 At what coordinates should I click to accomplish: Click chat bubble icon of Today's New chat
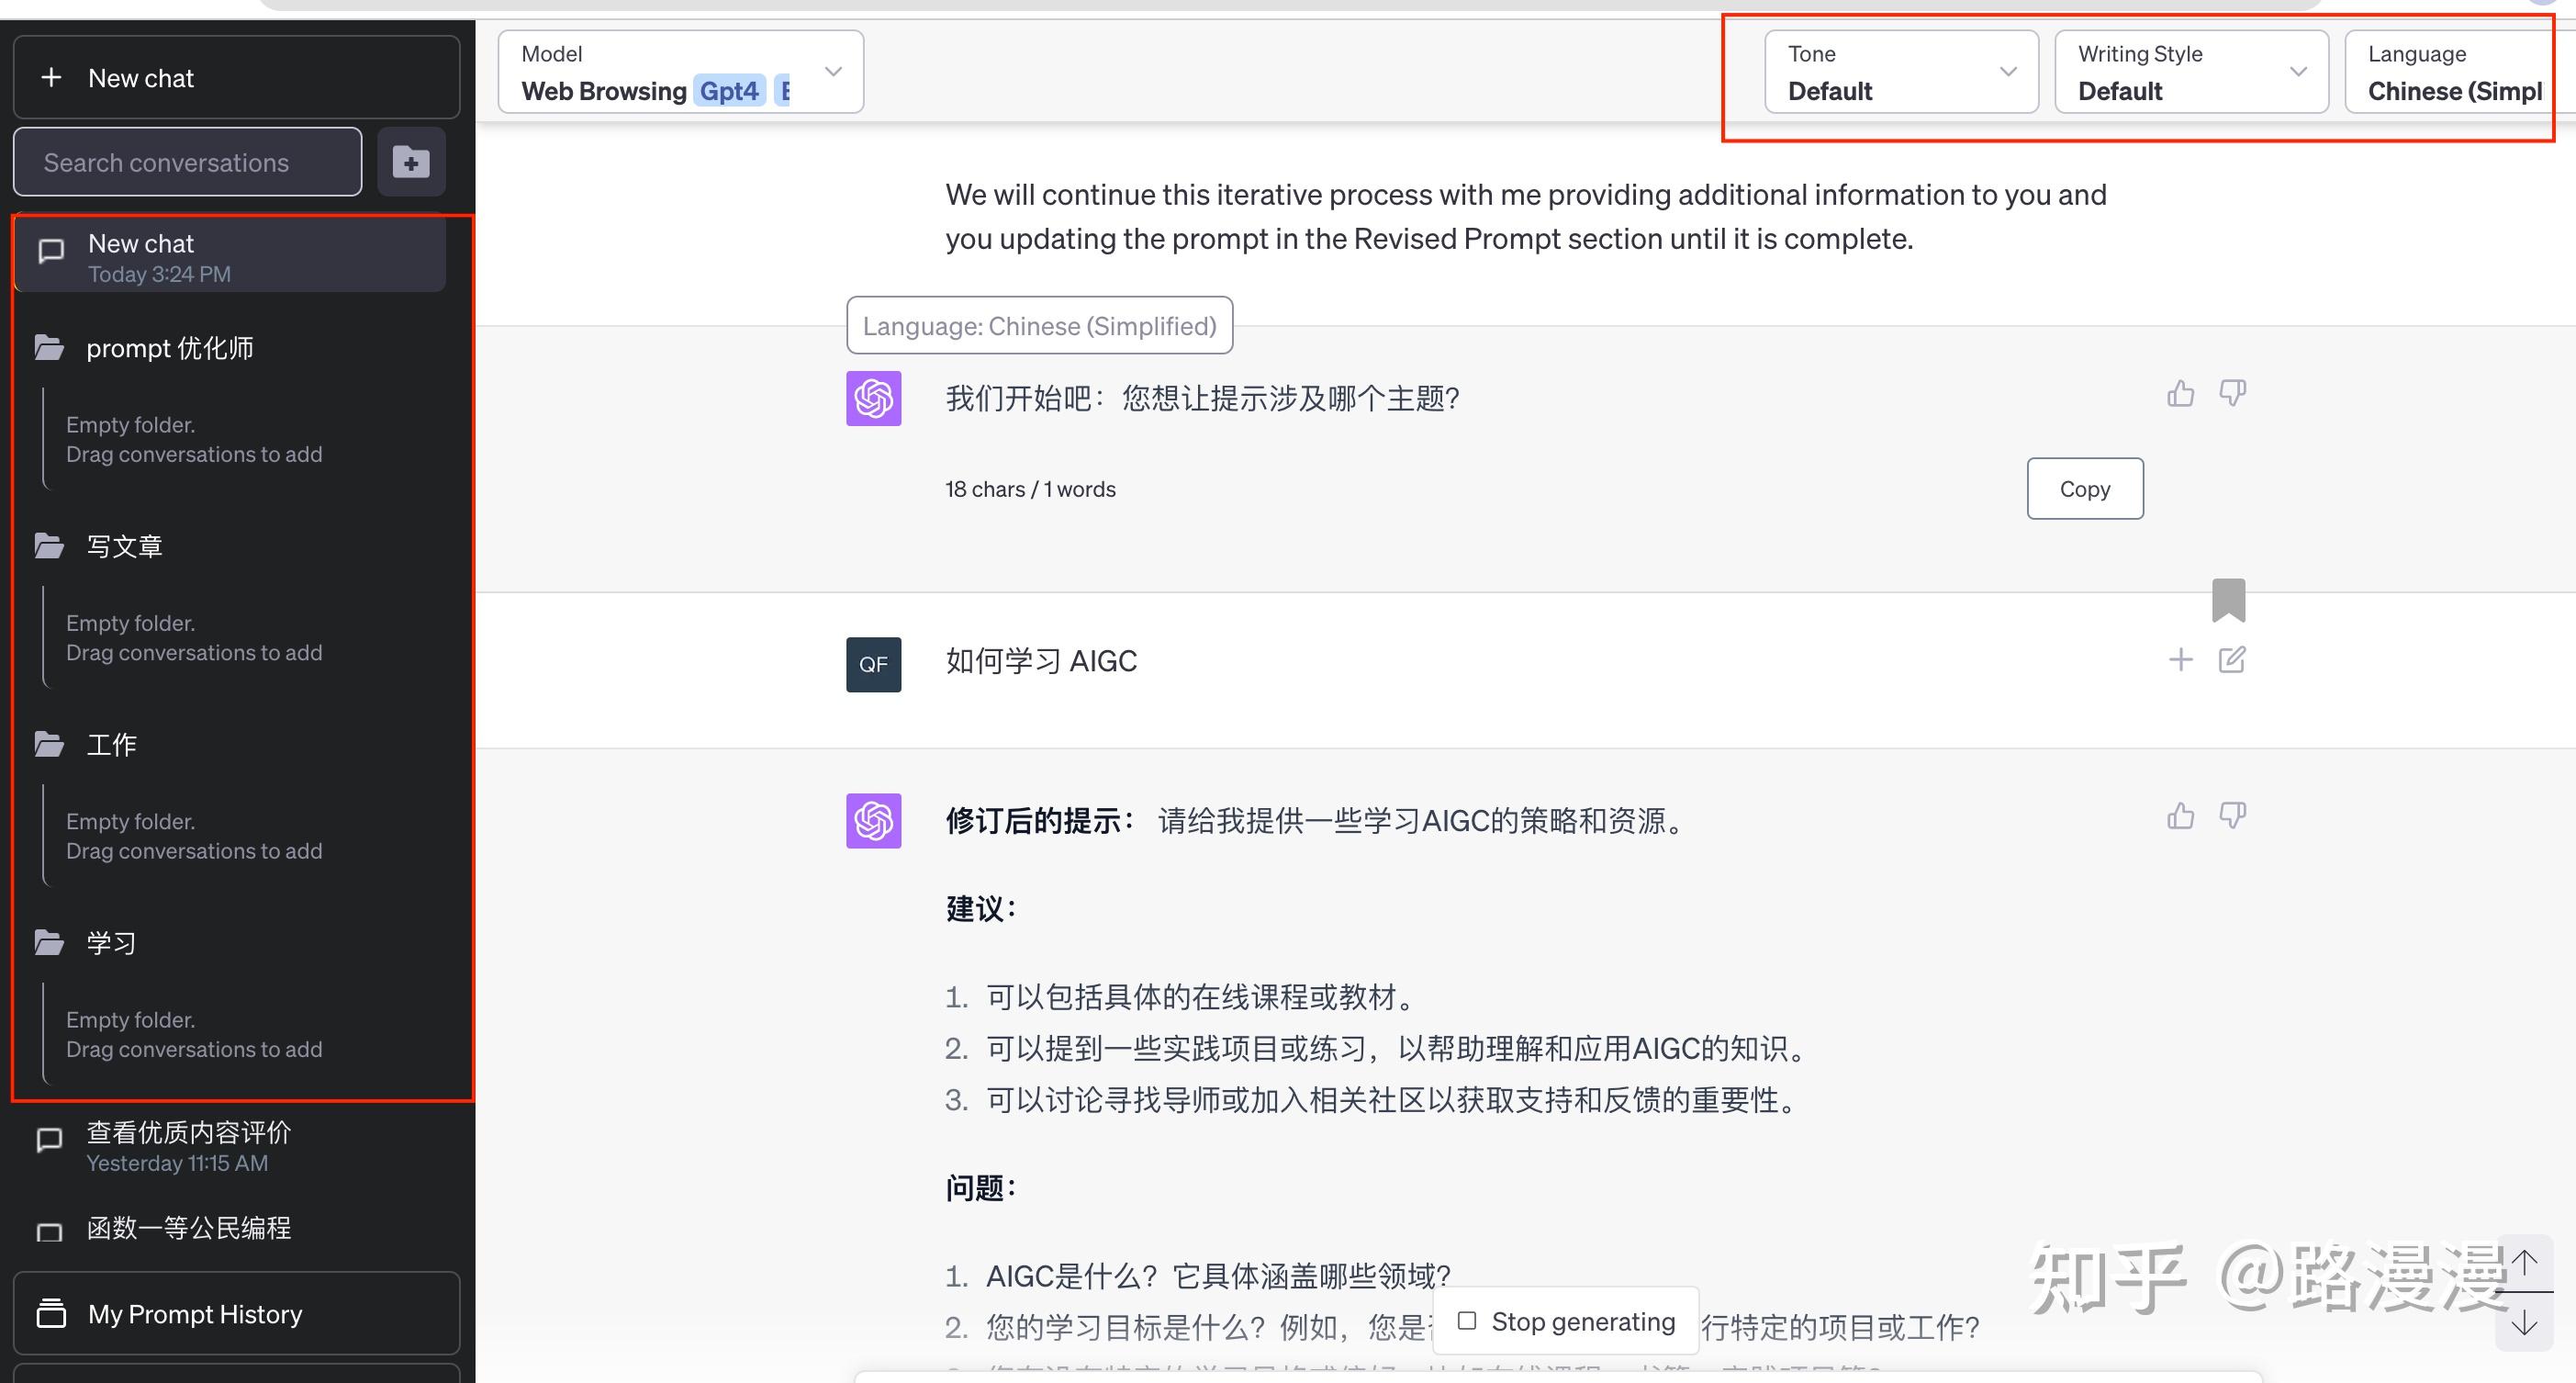51,251
